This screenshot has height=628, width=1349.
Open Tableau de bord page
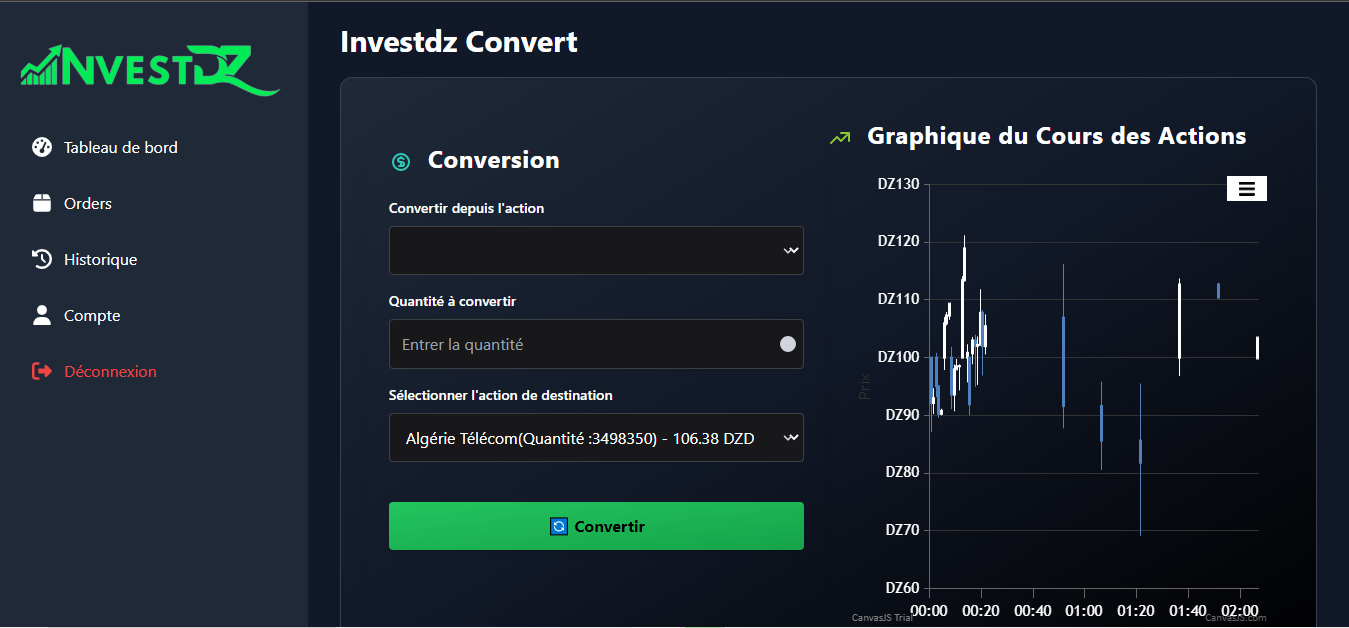click(x=121, y=147)
